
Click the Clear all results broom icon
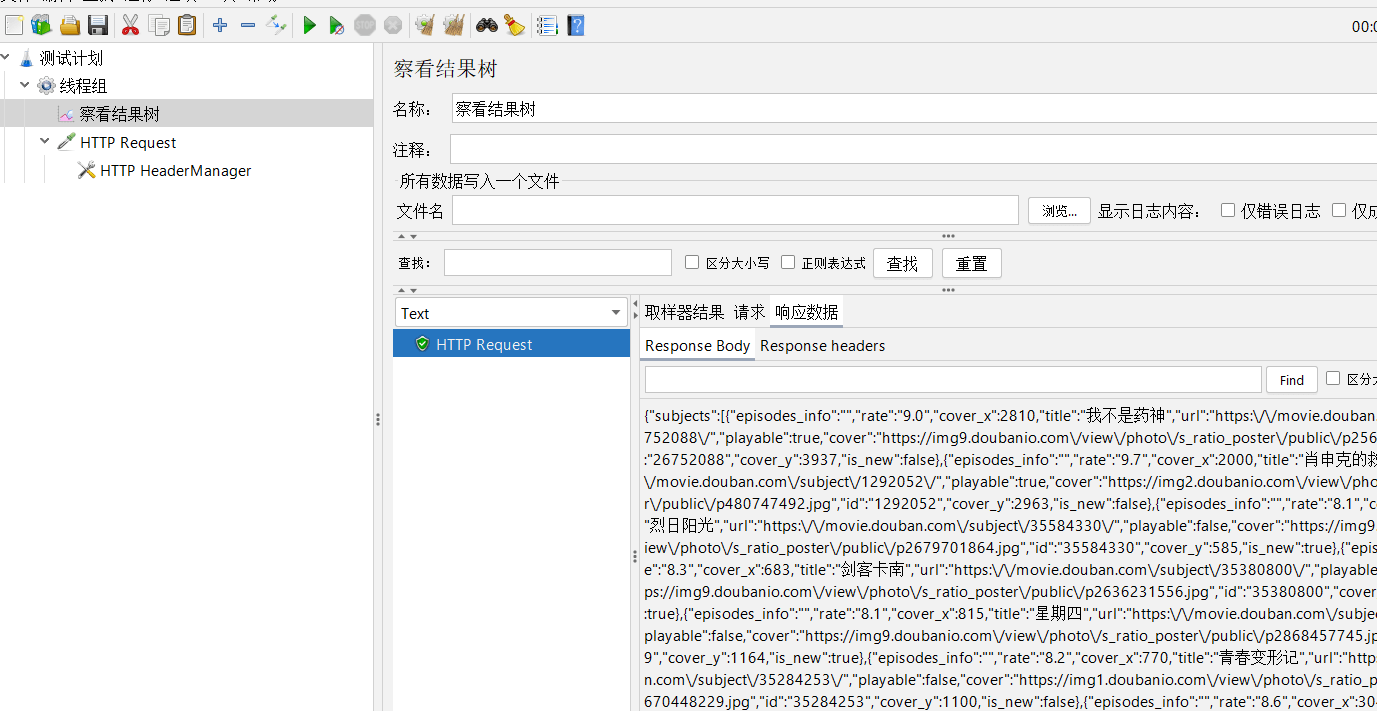453,25
